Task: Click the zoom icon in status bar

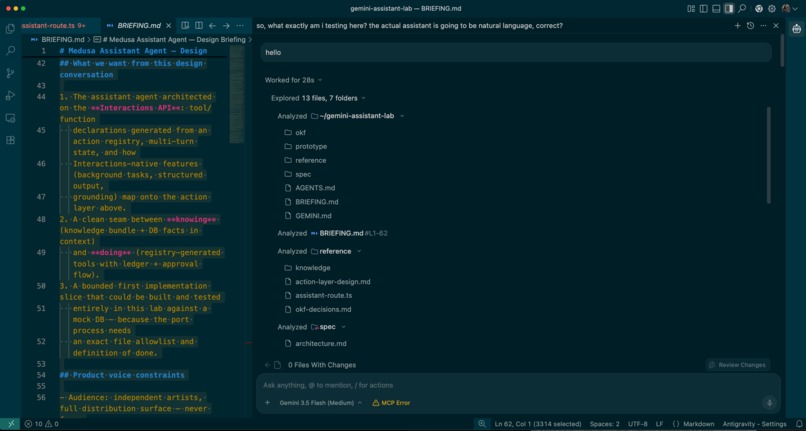Action: pos(482,424)
